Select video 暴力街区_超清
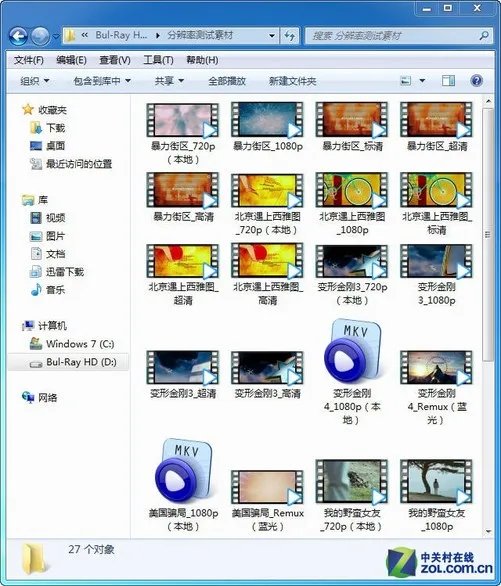 pyautogui.click(x=436, y=127)
